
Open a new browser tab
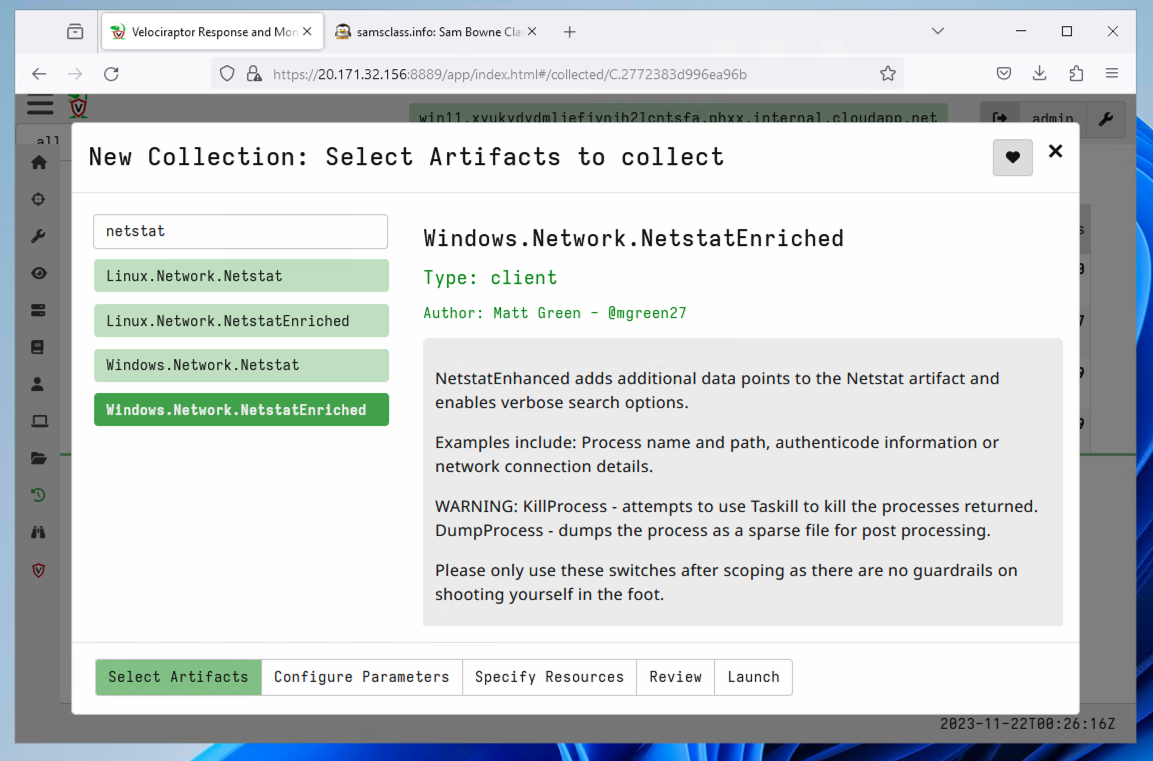pyautogui.click(x=570, y=32)
